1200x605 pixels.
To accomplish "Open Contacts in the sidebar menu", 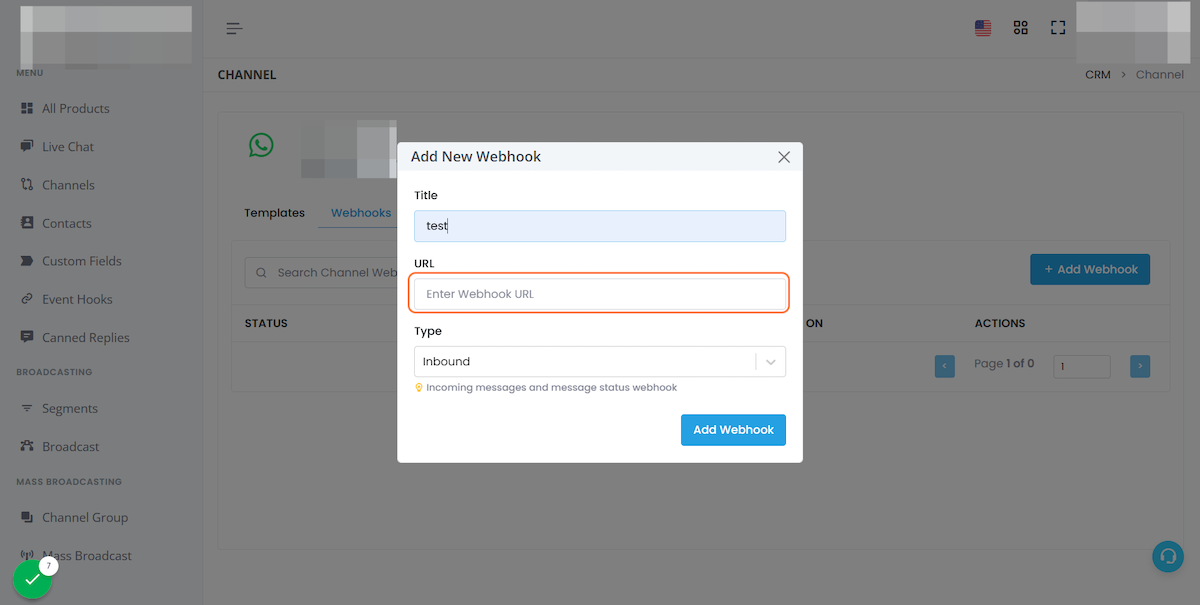I will pos(66,223).
